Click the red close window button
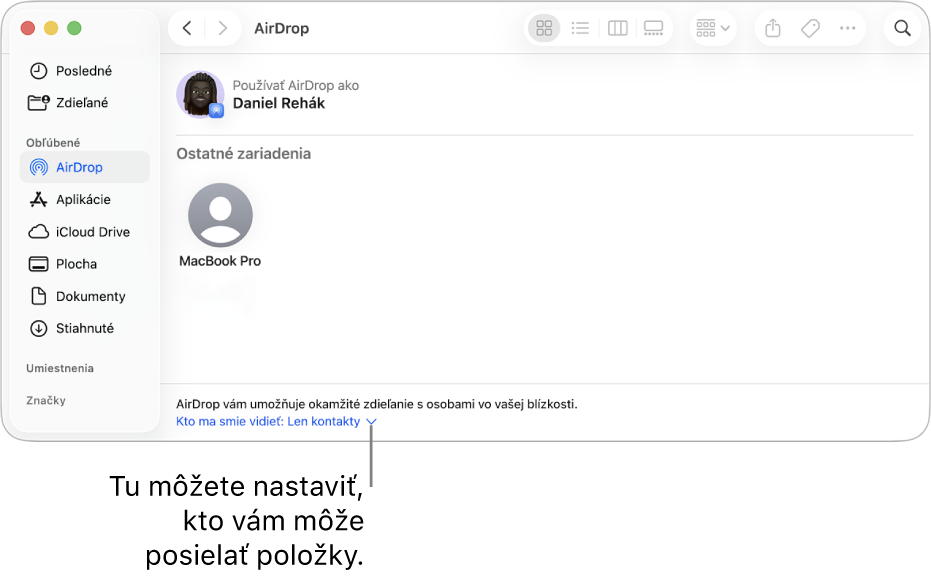The image size is (931, 577). [x=28, y=28]
